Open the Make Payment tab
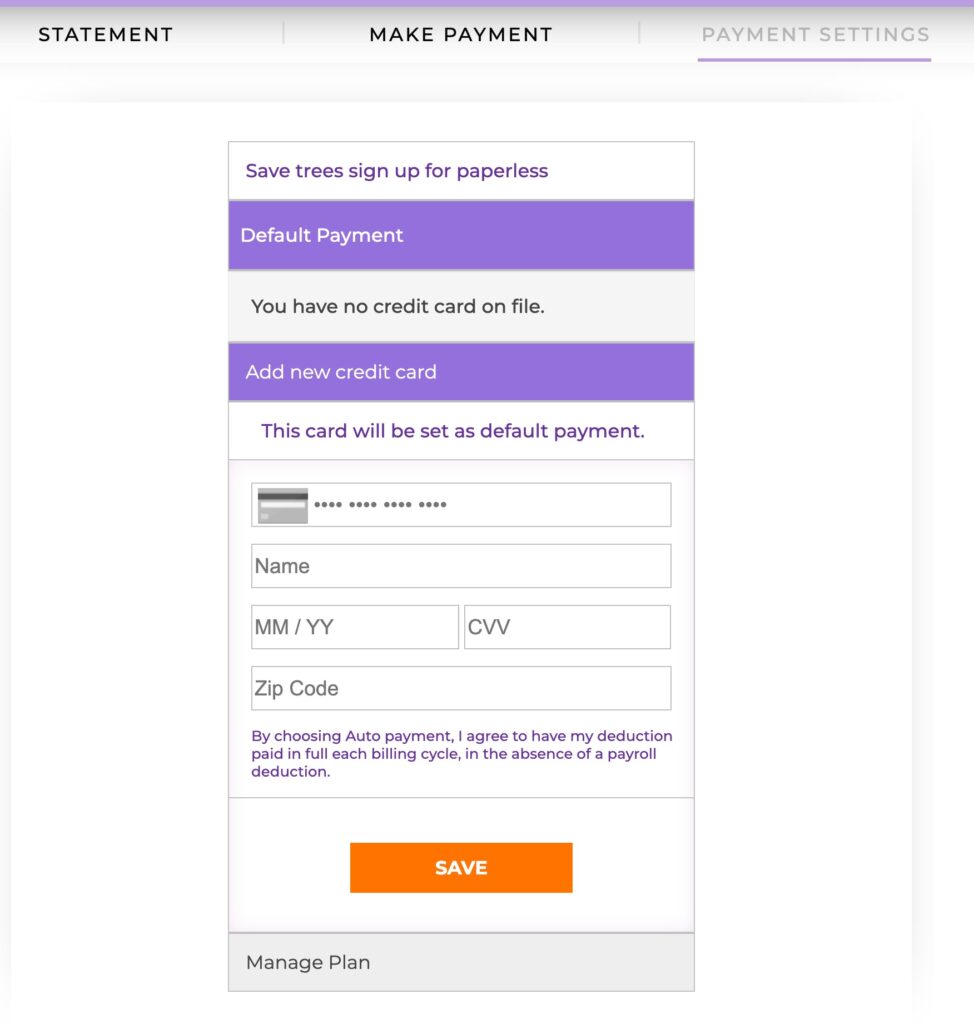974x1024 pixels. click(x=460, y=33)
